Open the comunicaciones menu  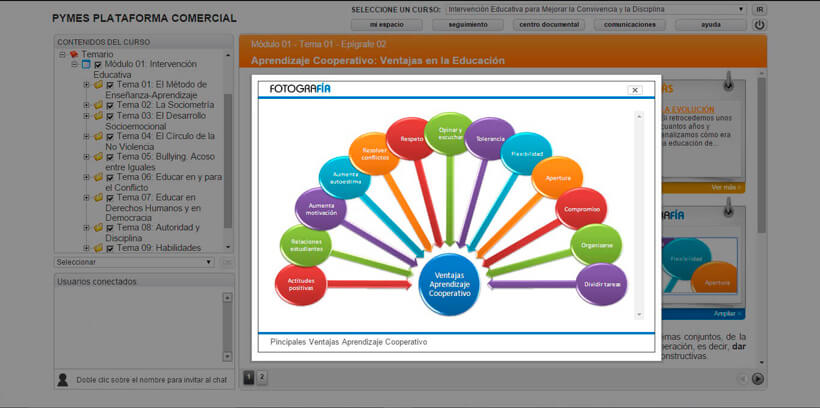[630, 25]
